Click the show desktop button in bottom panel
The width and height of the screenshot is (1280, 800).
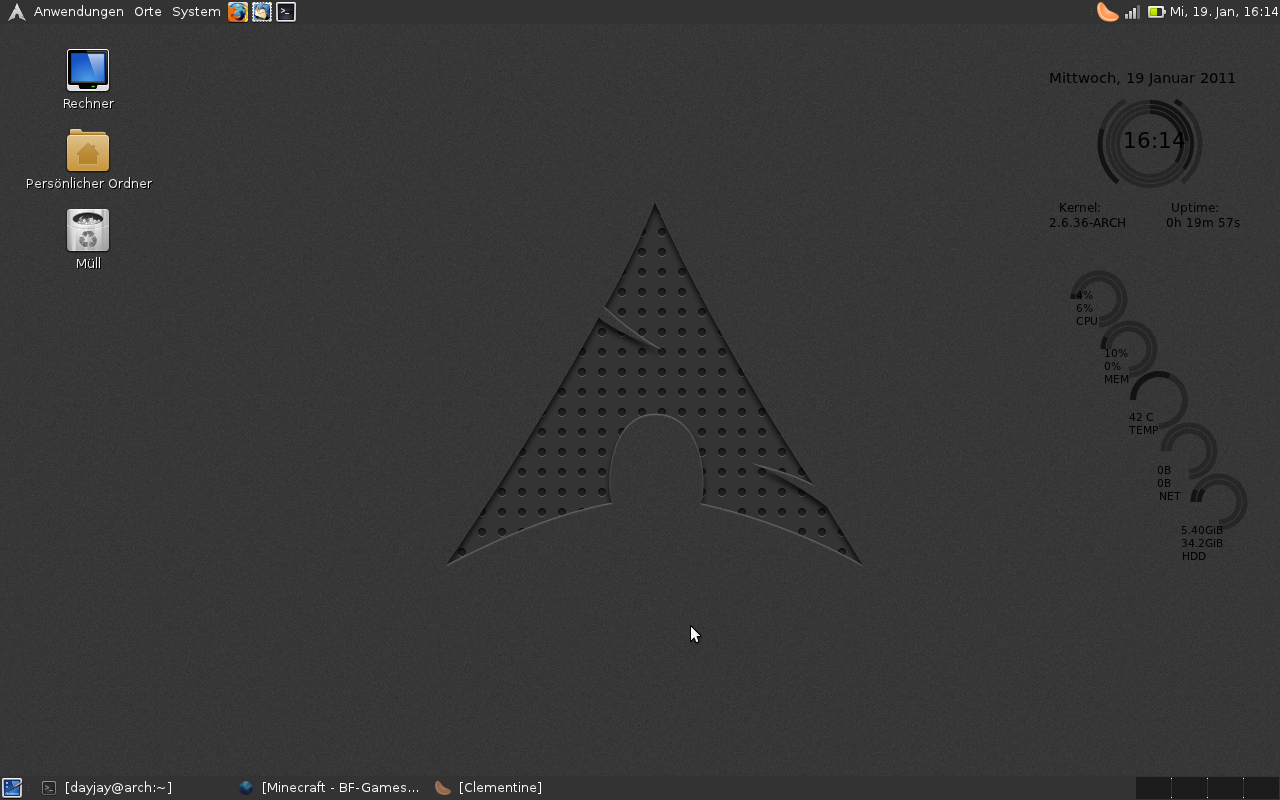click(x=12, y=788)
